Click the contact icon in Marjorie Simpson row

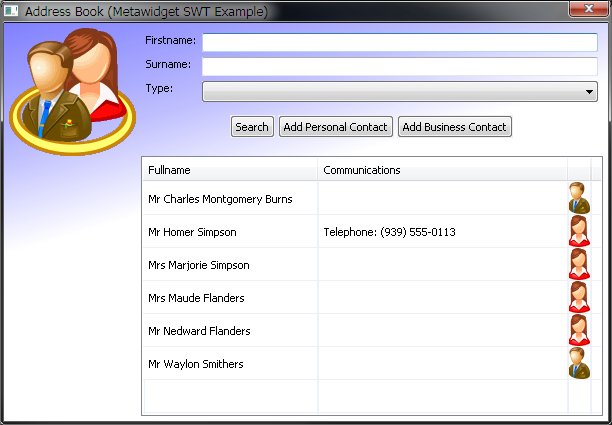coord(579,264)
